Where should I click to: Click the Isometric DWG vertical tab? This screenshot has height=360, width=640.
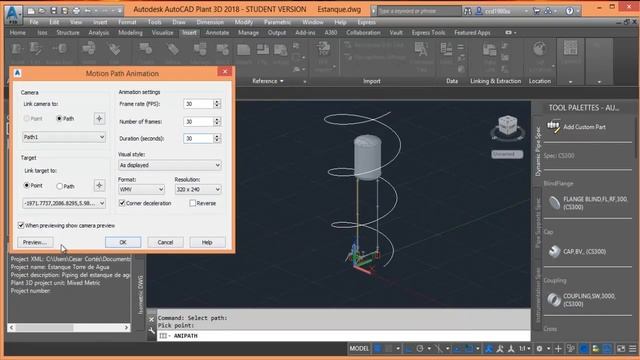tap(141, 294)
